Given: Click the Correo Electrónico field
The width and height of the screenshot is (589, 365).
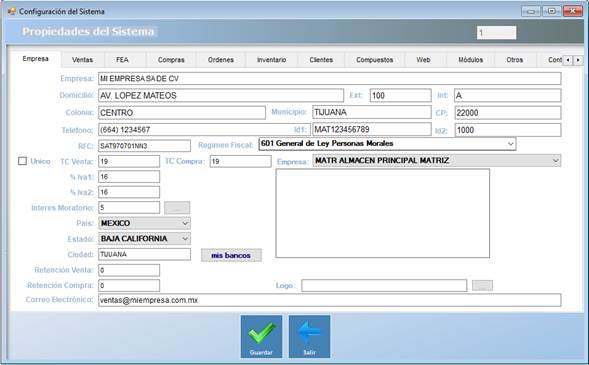Looking at the screenshot, I should (329, 300).
